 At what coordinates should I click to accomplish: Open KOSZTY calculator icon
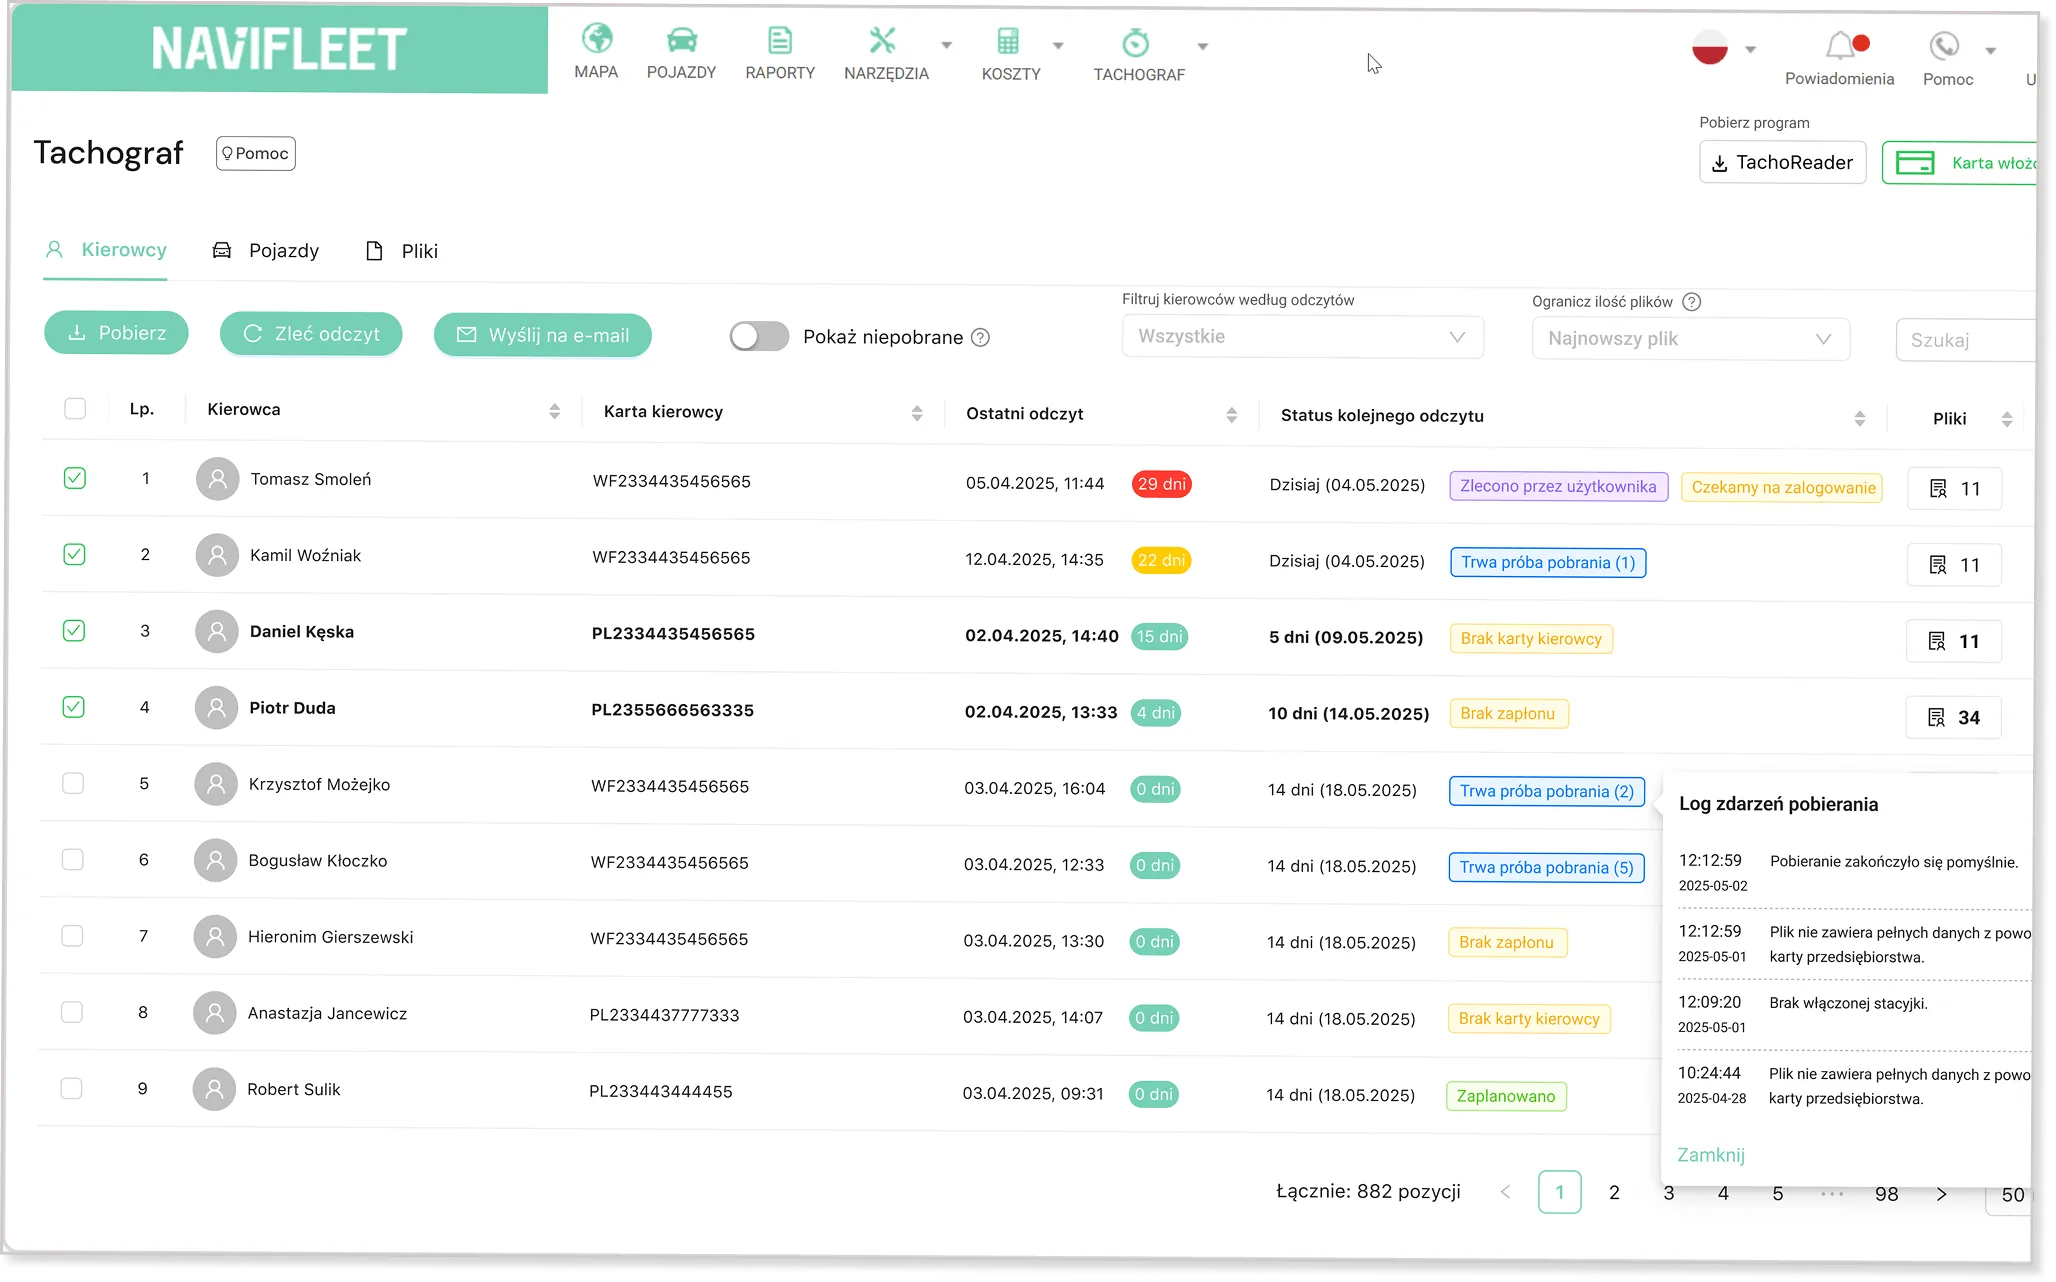coord(1008,41)
